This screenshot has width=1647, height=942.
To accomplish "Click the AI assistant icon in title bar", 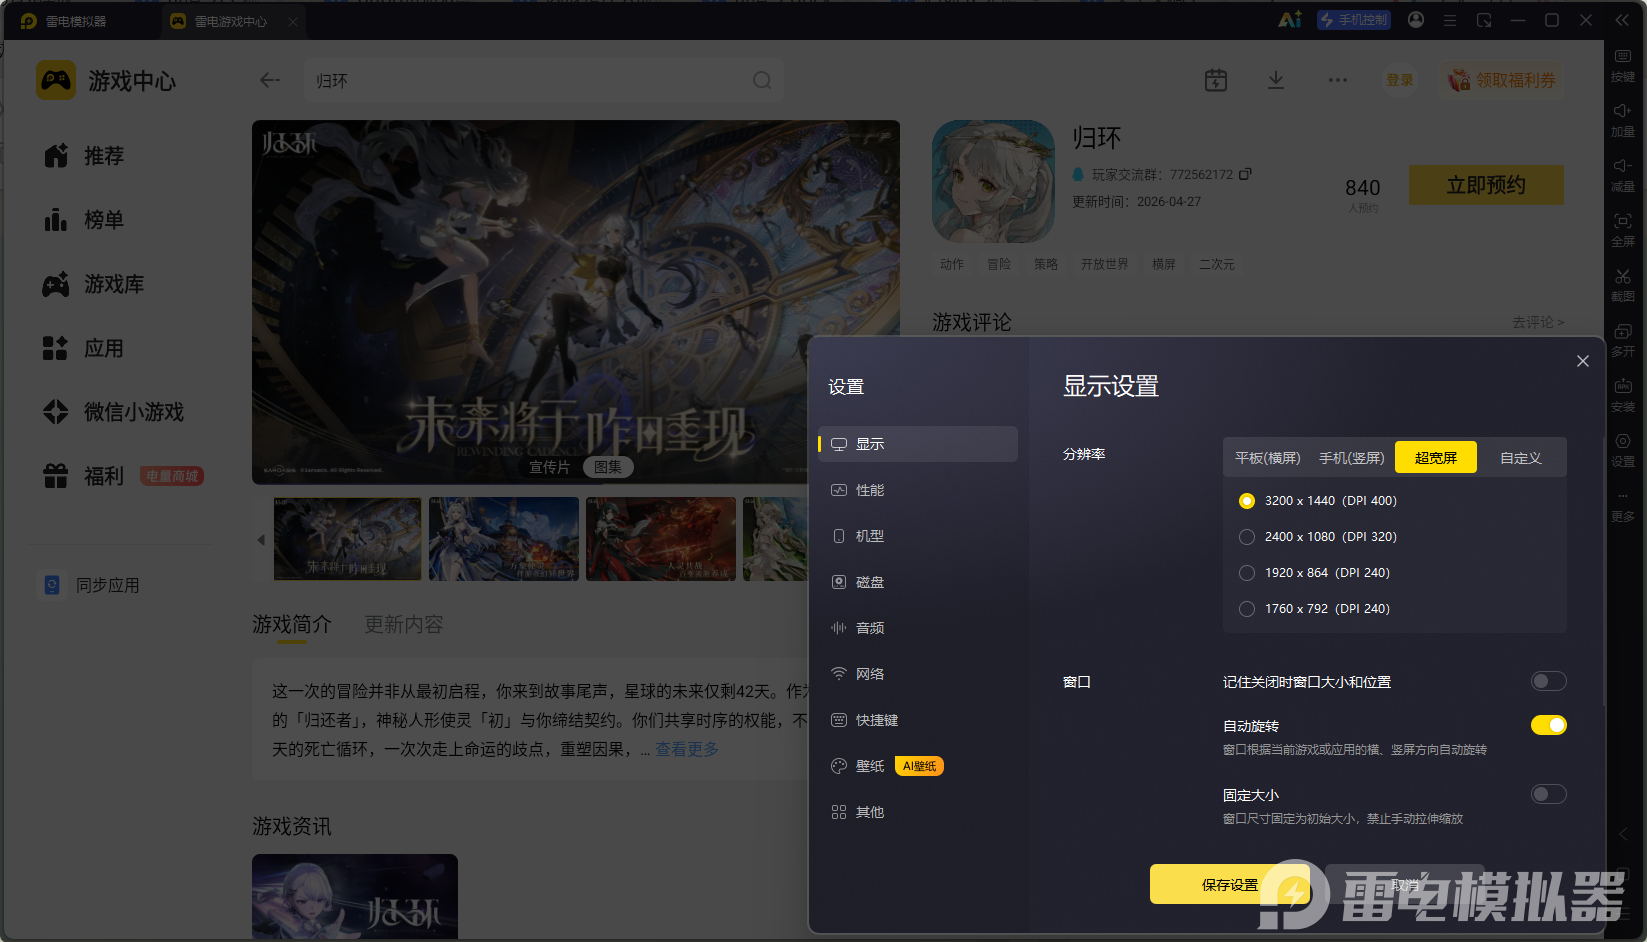I will click(x=1290, y=20).
